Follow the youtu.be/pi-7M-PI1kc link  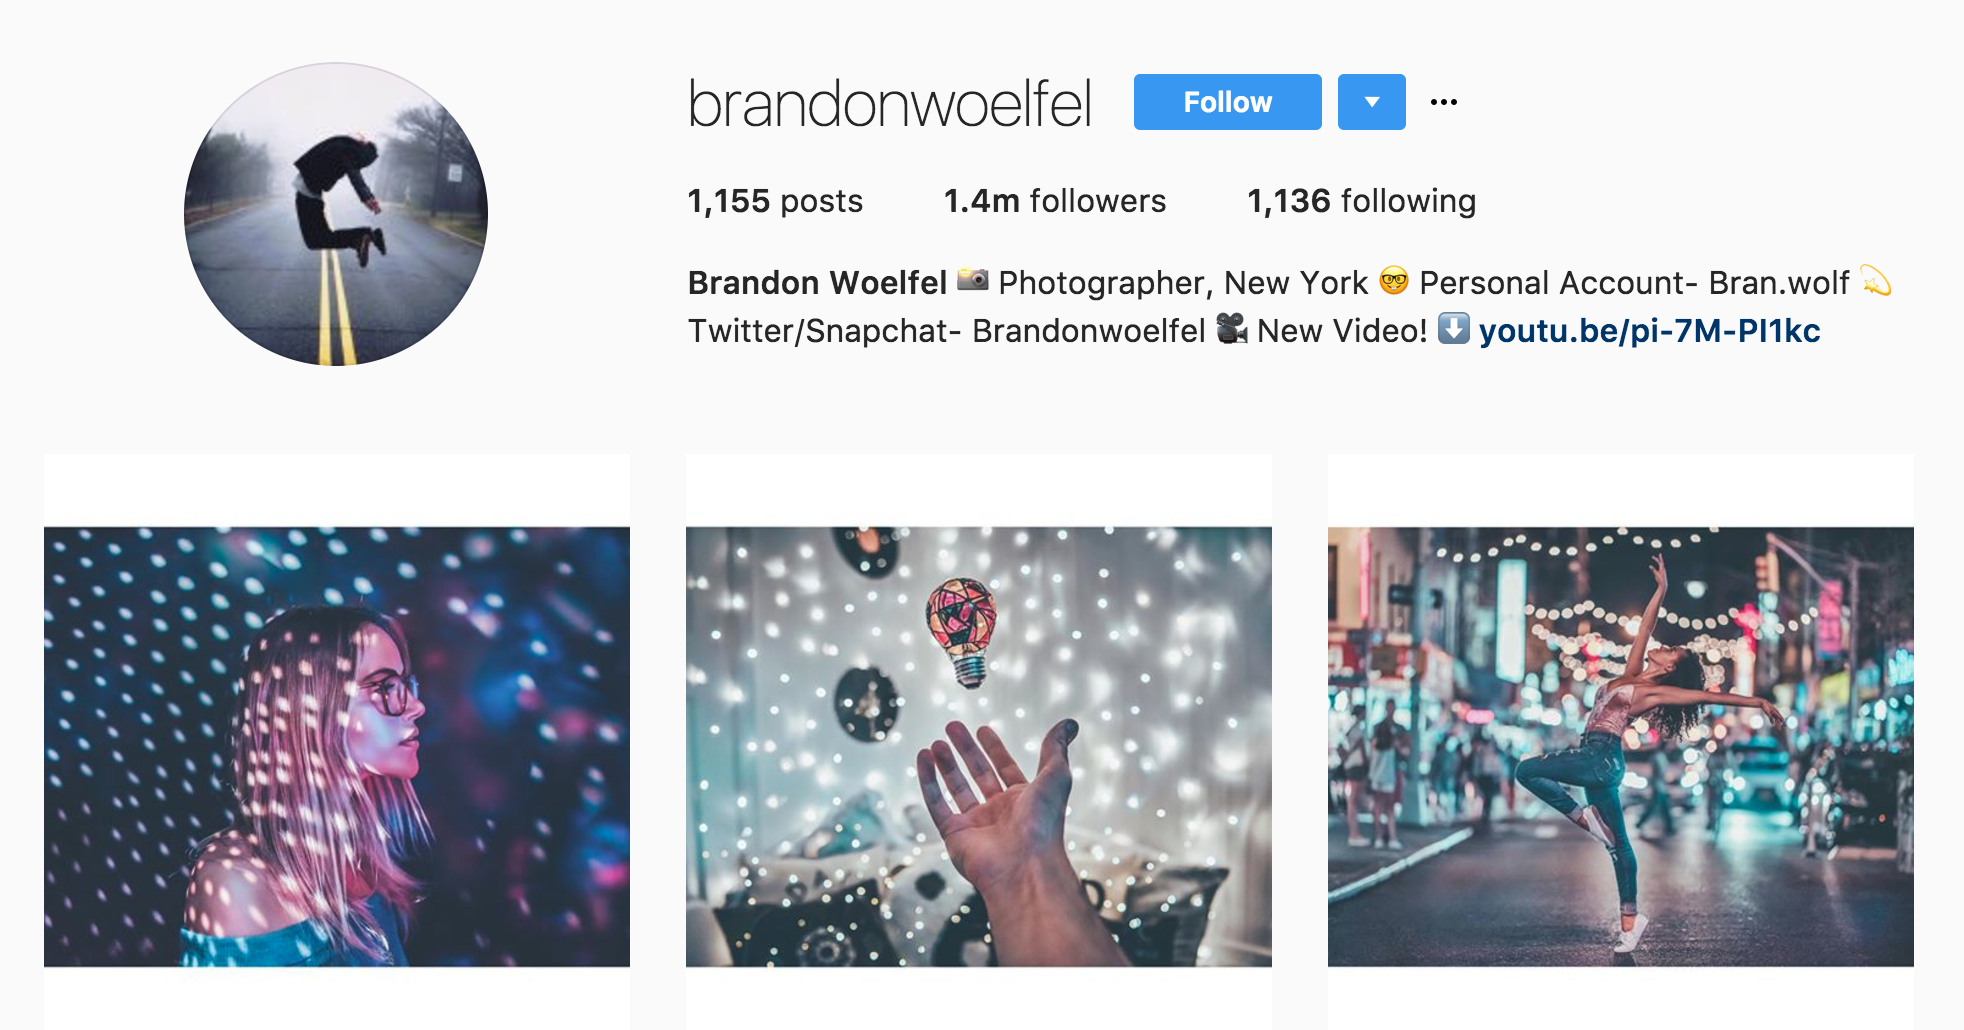click(x=1649, y=331)
